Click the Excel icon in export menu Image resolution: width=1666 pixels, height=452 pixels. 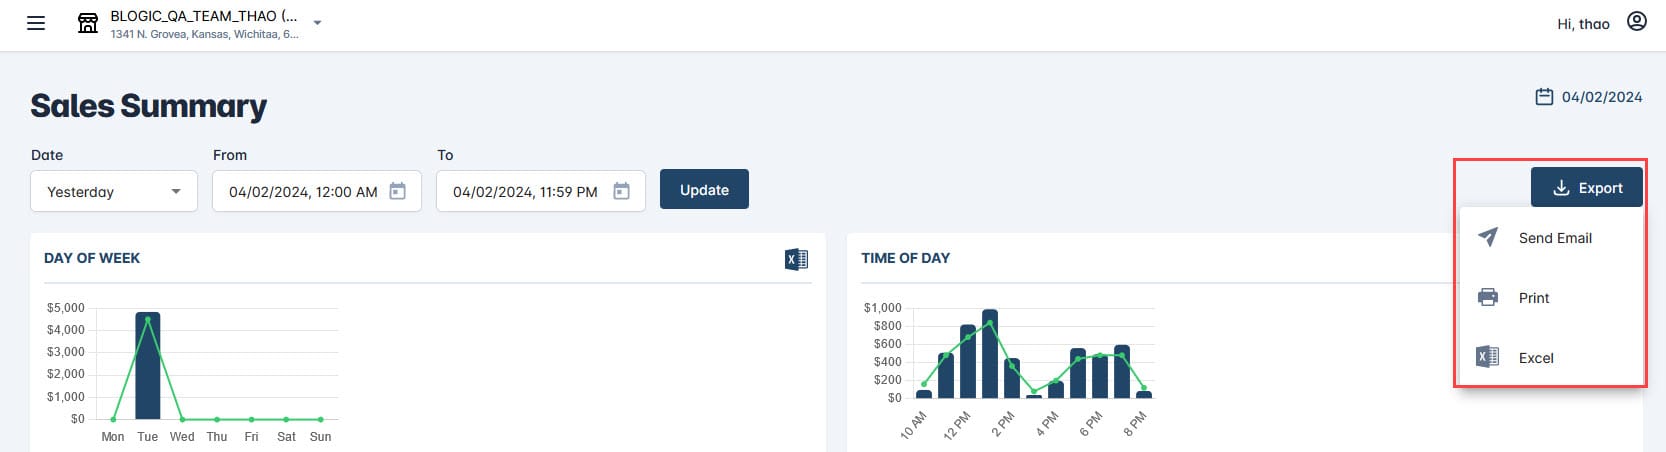coord(1488,357)
